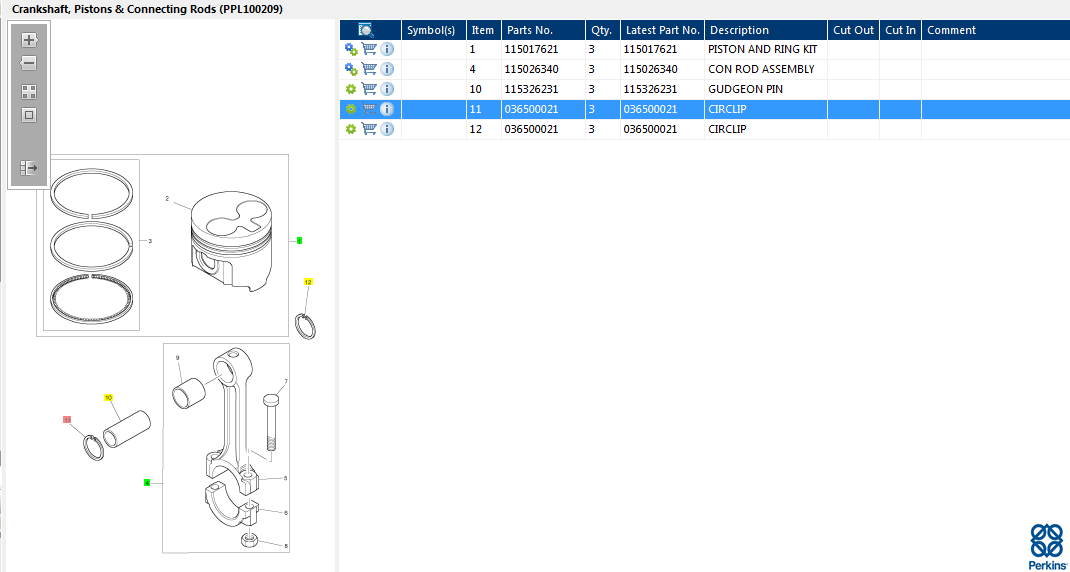This screenshot has height=572, width=1070.
Task: Click the list-with-arrow export icon in diagram toolbar
Action: (x=29, y=168)
